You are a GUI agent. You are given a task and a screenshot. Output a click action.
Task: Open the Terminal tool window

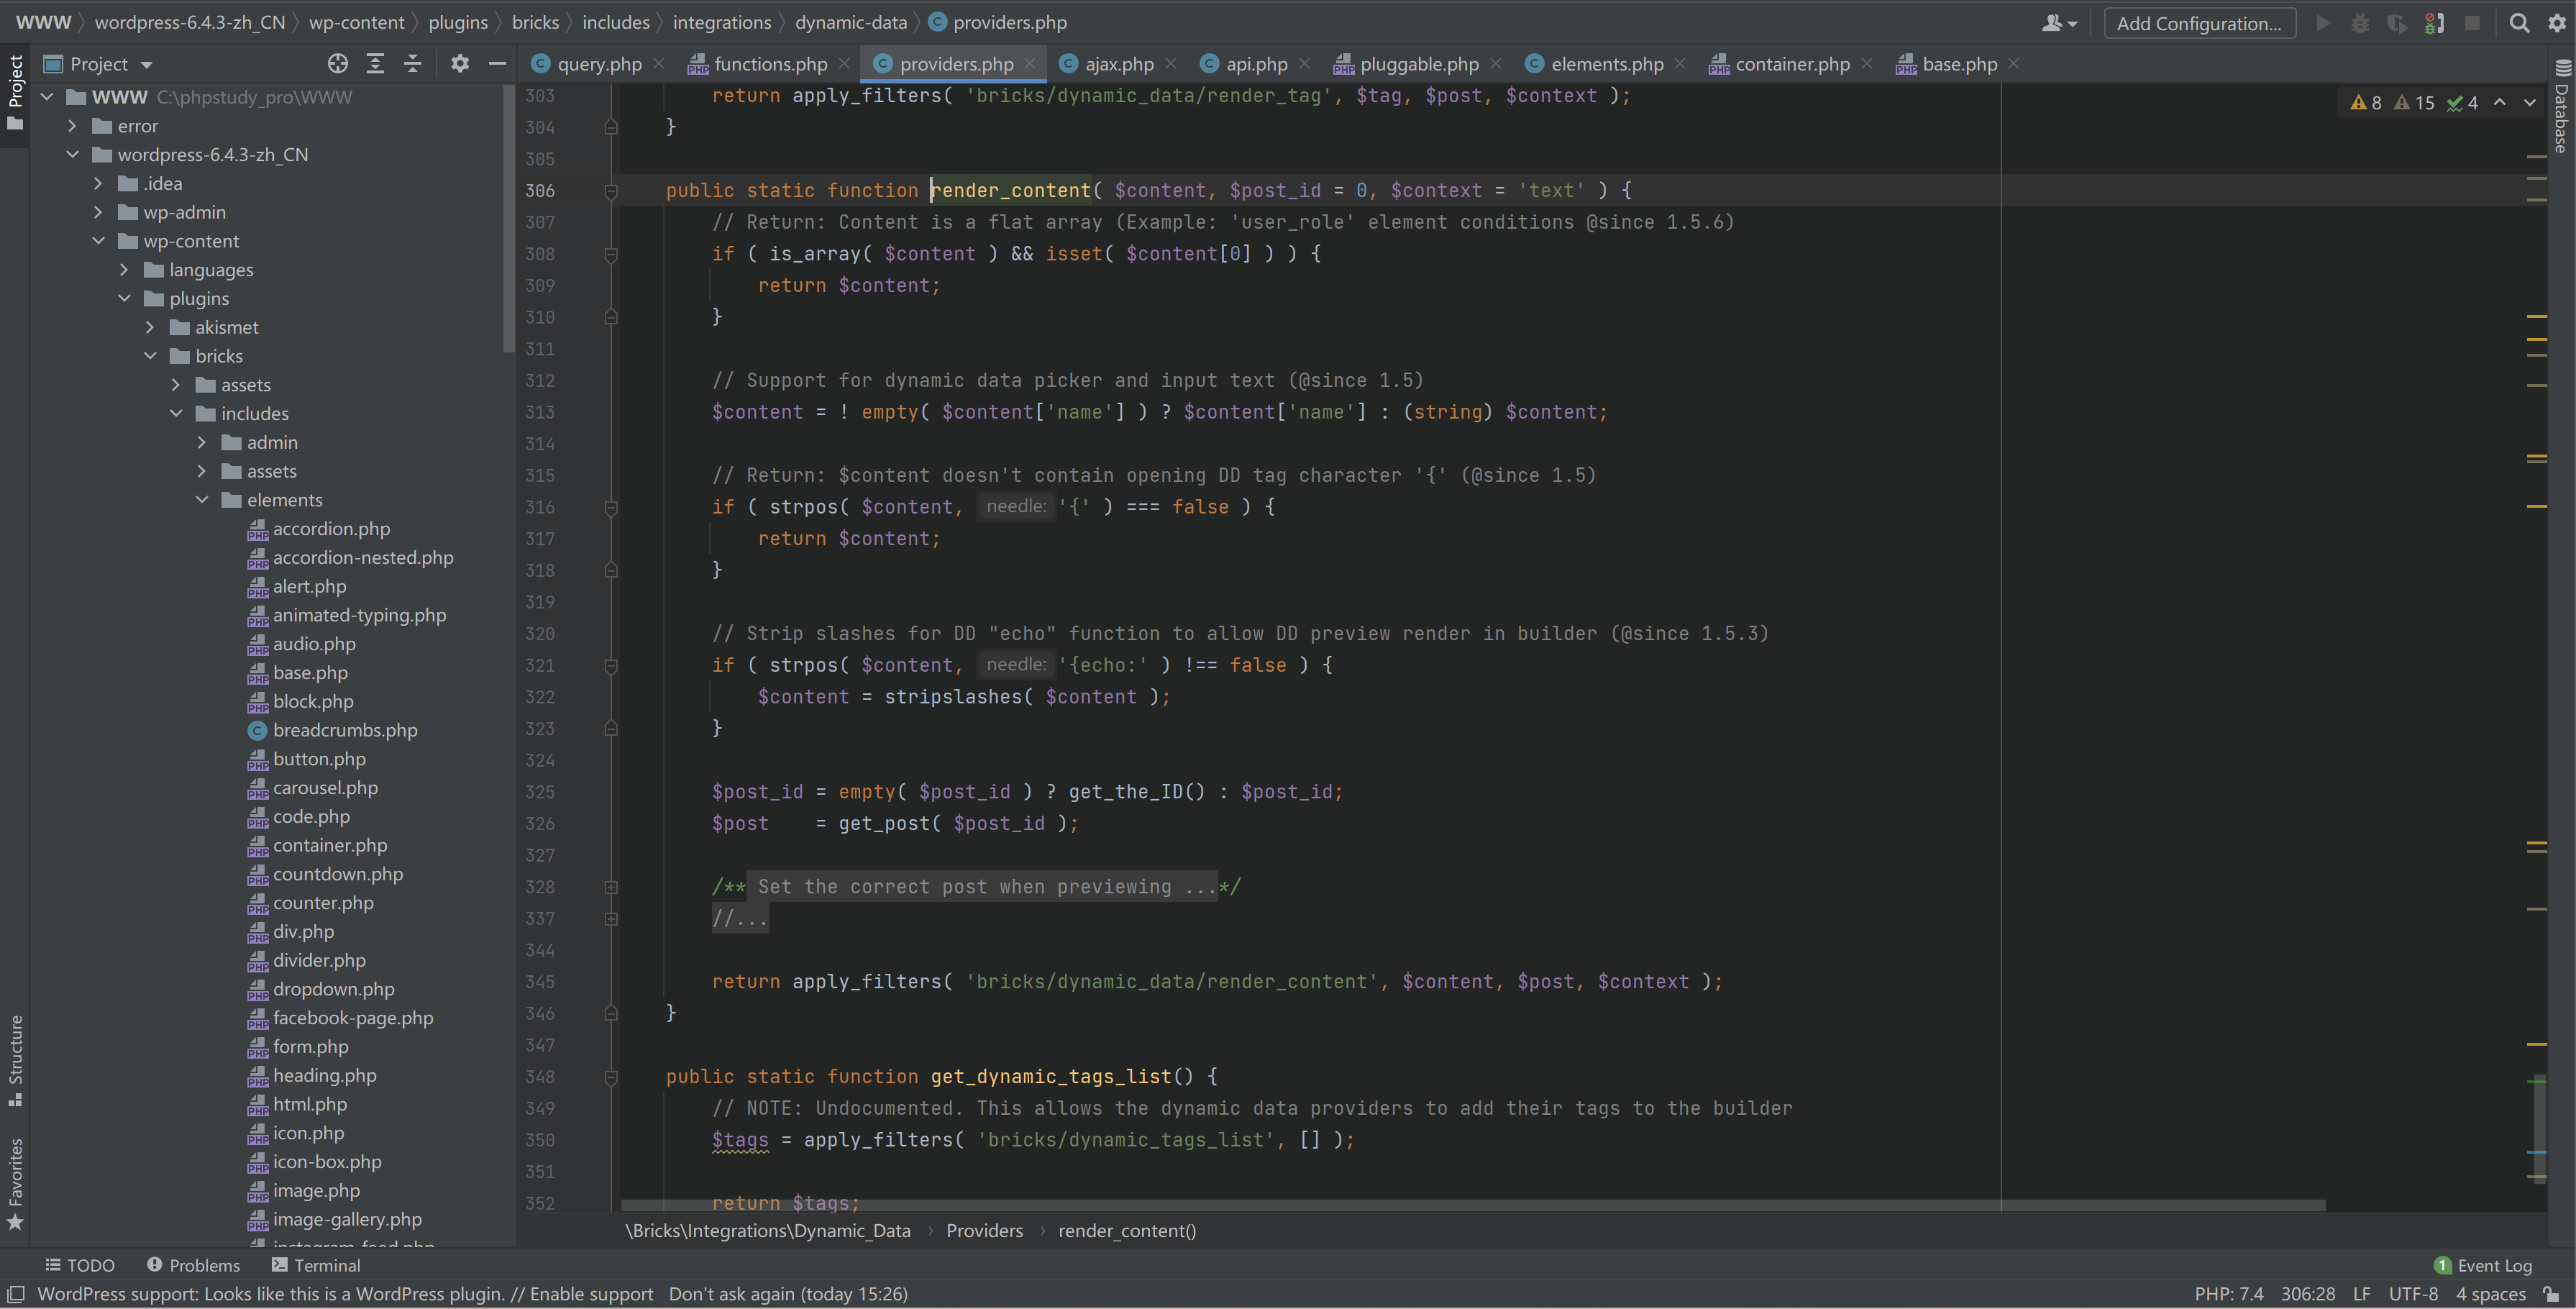click(316, 1265)
